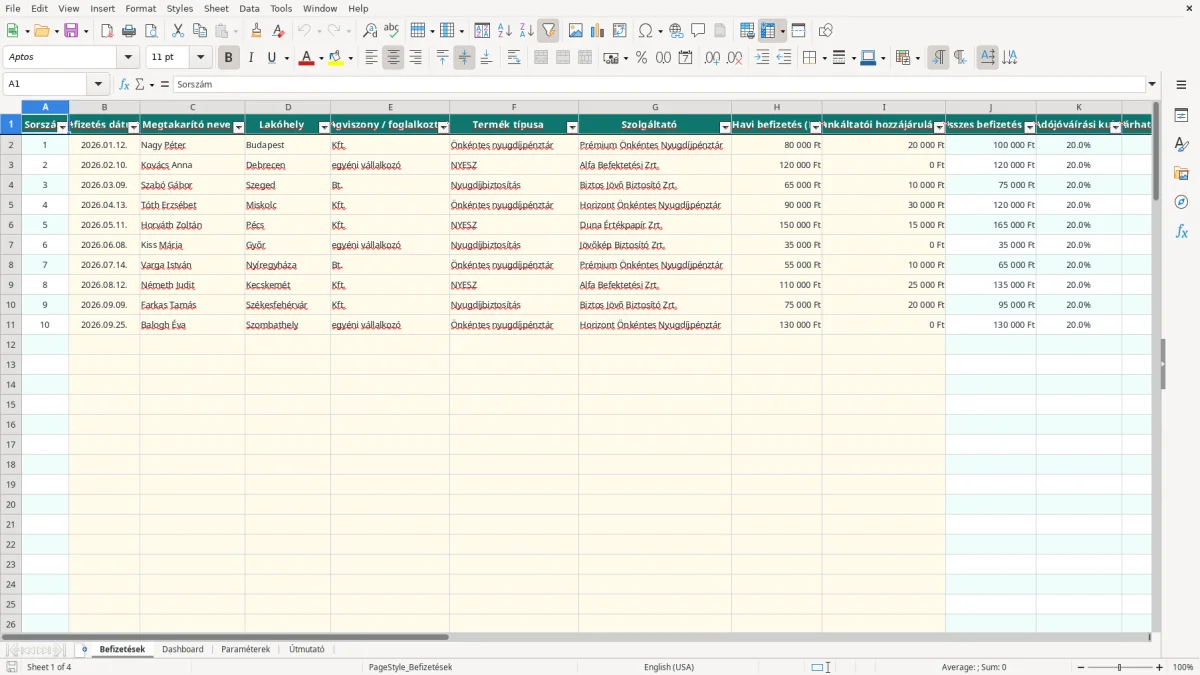The height and width of the screenshot is (675, 1200).
Task: Click the Clone Formatting paintbrush icon
Action: click(256, 31)
